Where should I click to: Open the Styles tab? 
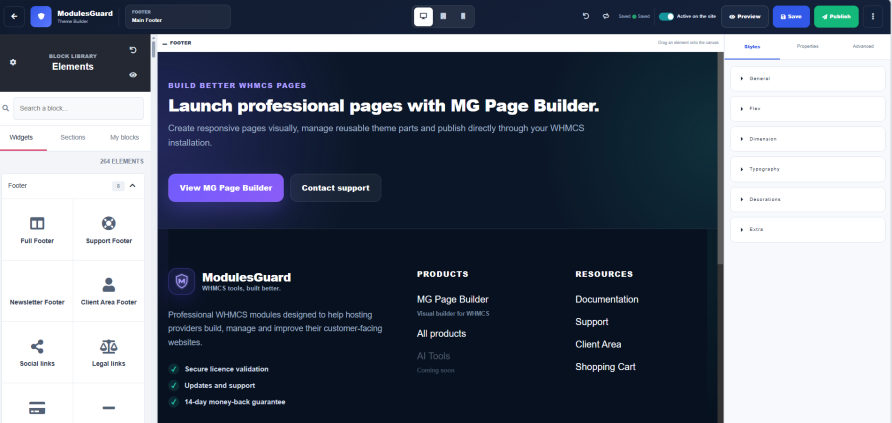[x=752, y=47]
